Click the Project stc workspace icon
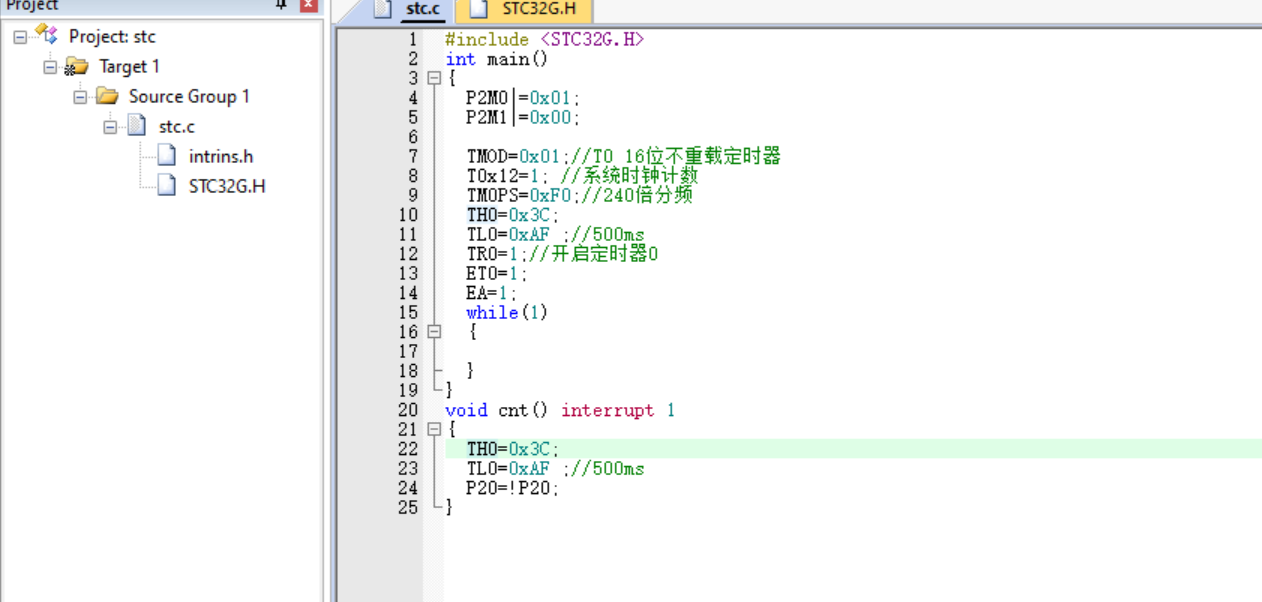1262x602 pixels. (x=47, y=35)
